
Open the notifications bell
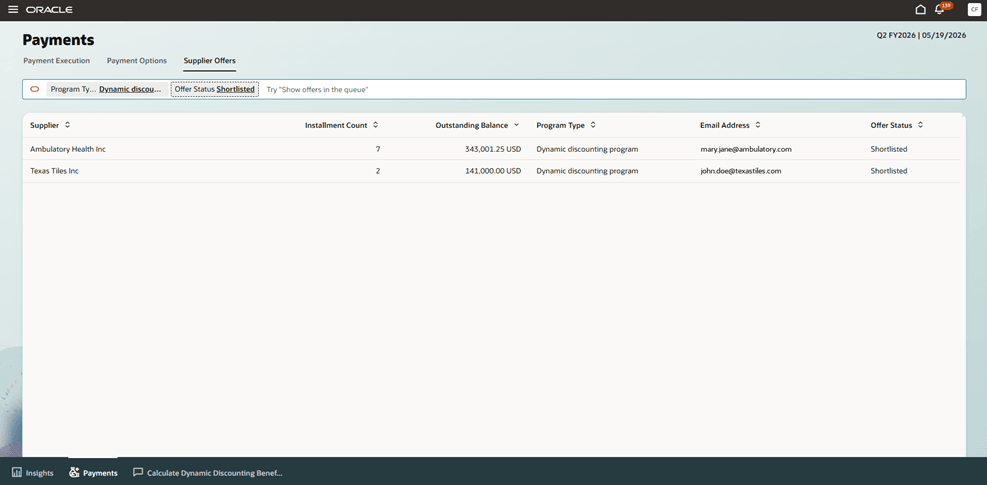pos(940,9)
